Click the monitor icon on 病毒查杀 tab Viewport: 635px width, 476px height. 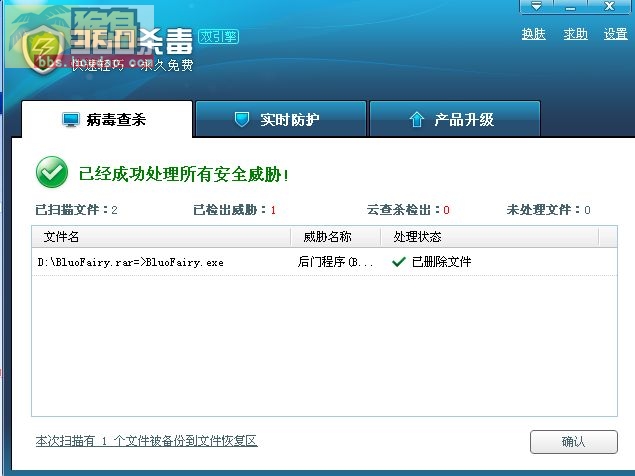coord(71,120)
